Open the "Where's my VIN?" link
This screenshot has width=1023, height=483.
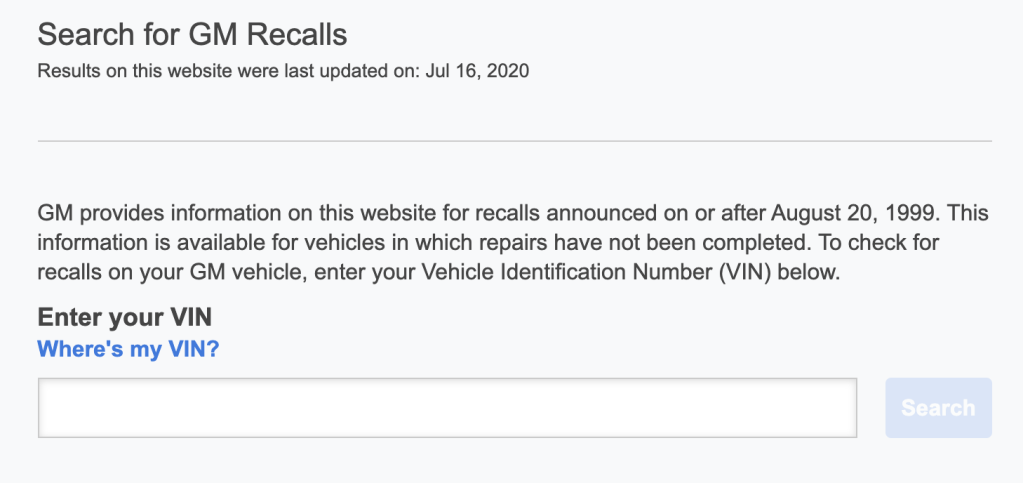[128, 349]
